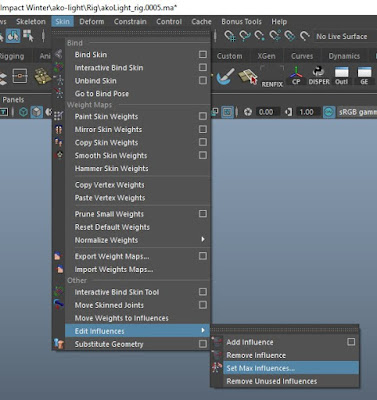Open Move Skinned Joints option box

point(203,305)
